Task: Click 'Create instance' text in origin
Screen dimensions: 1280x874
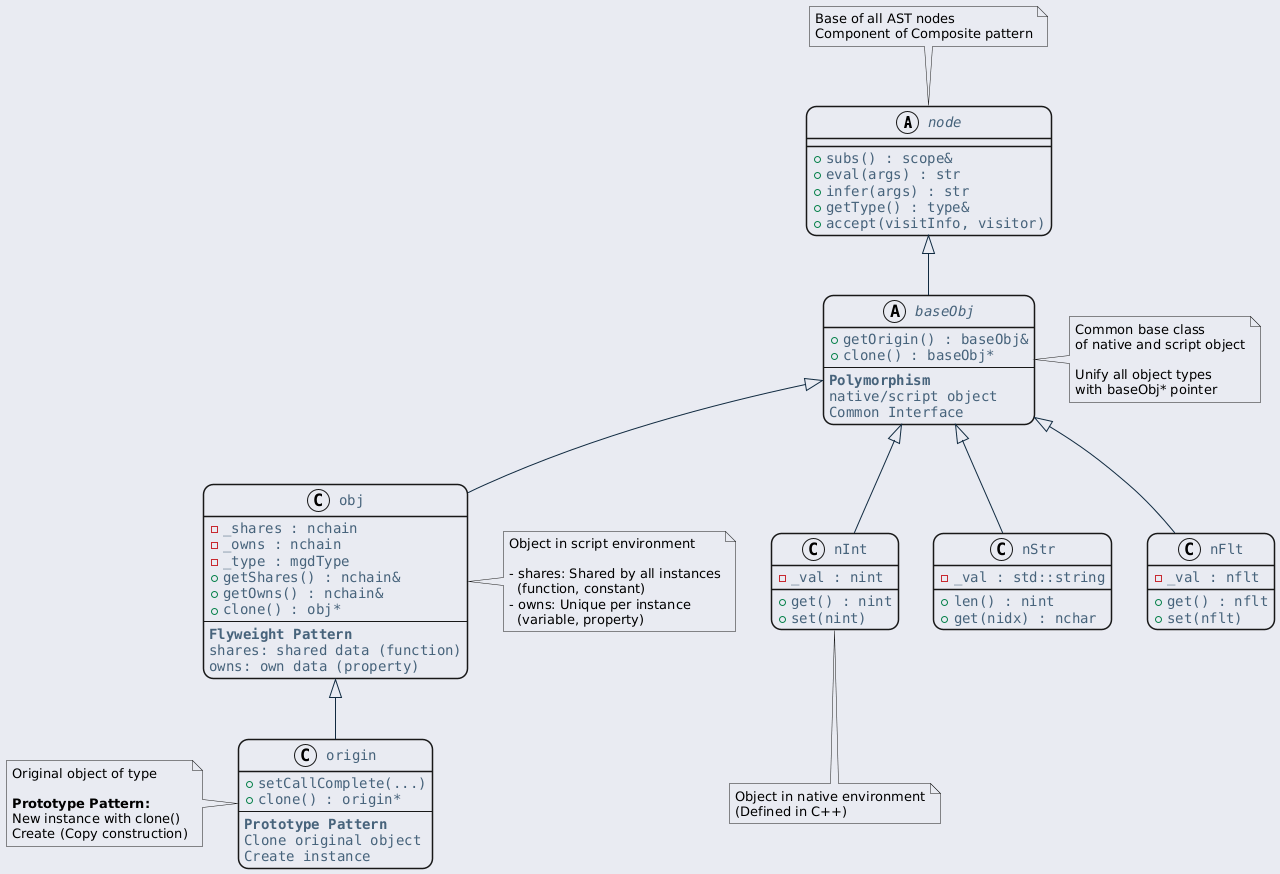Action: [x=307, y=857]
